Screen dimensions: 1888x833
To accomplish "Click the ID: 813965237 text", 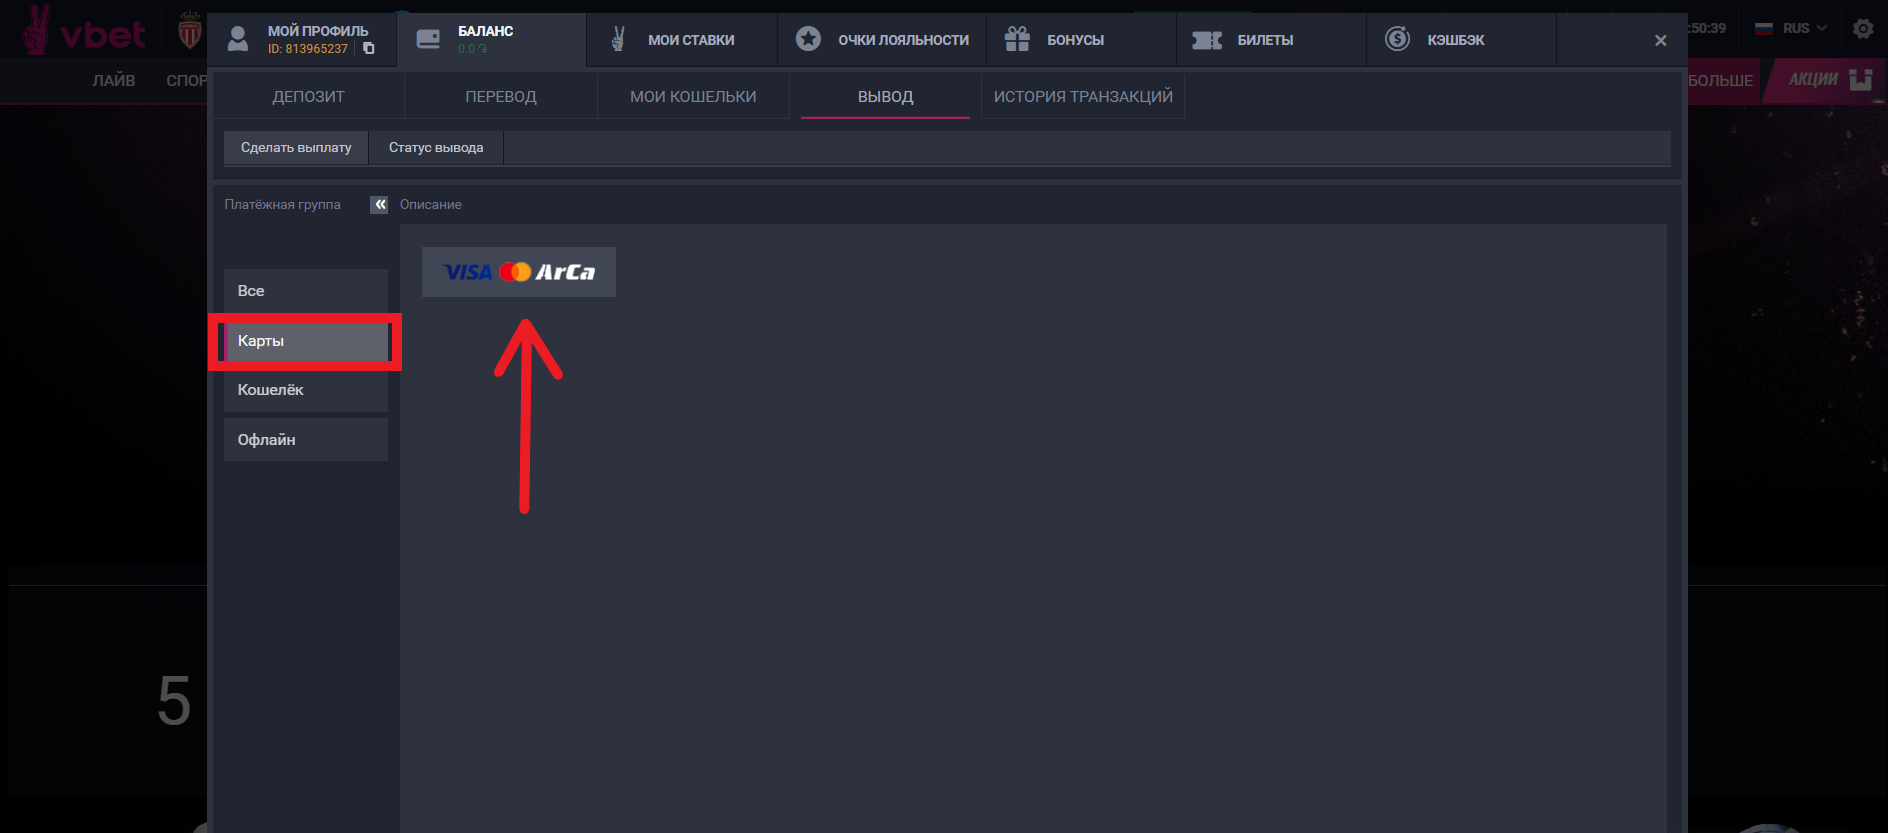I will [x=308, y=49].
